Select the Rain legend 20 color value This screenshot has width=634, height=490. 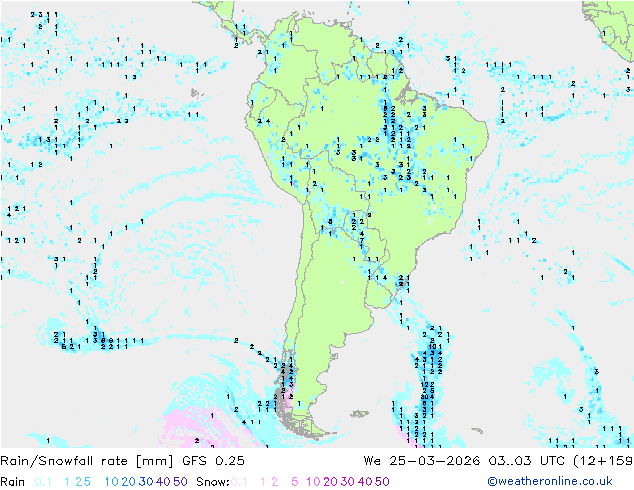coord(129,482)
